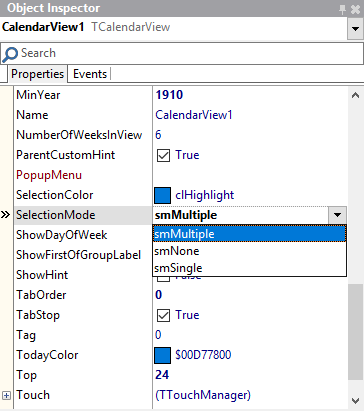Select the SelectionMode property name
The height and width of the screenshot is (411, 364).
56,215
